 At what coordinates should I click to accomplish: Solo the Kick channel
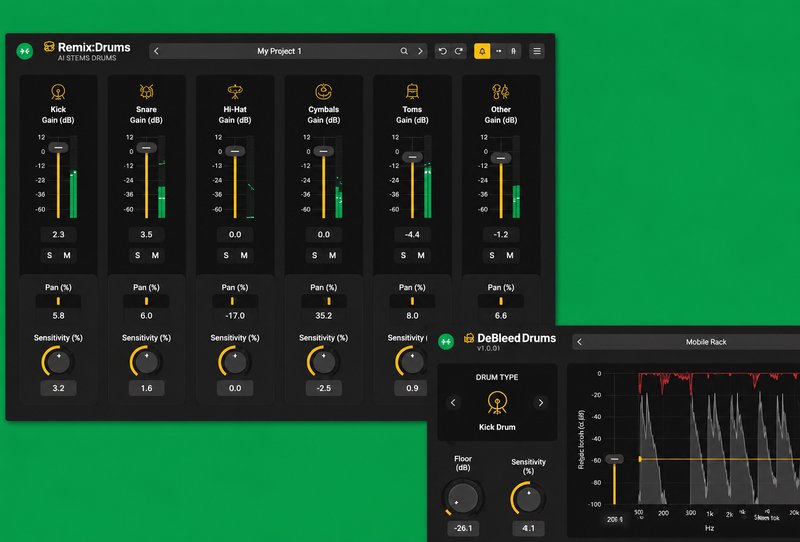point(49,255)
